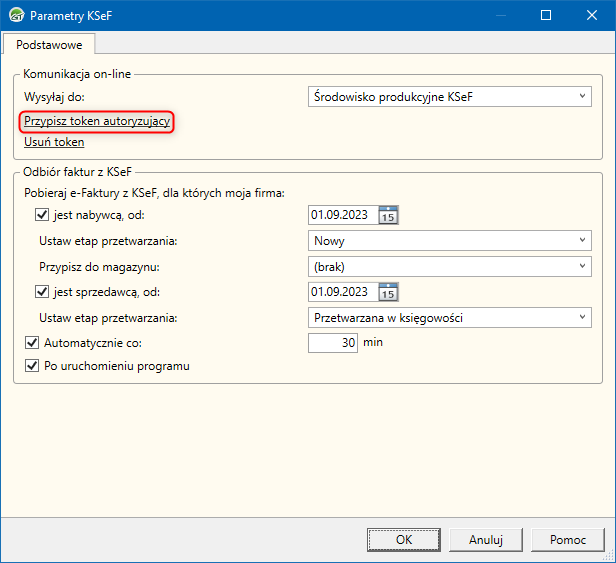This screenshot has width=616, height=563.
Task: Uncheck 'Po uruchomieniu programu' option
Action: (30, 366)
